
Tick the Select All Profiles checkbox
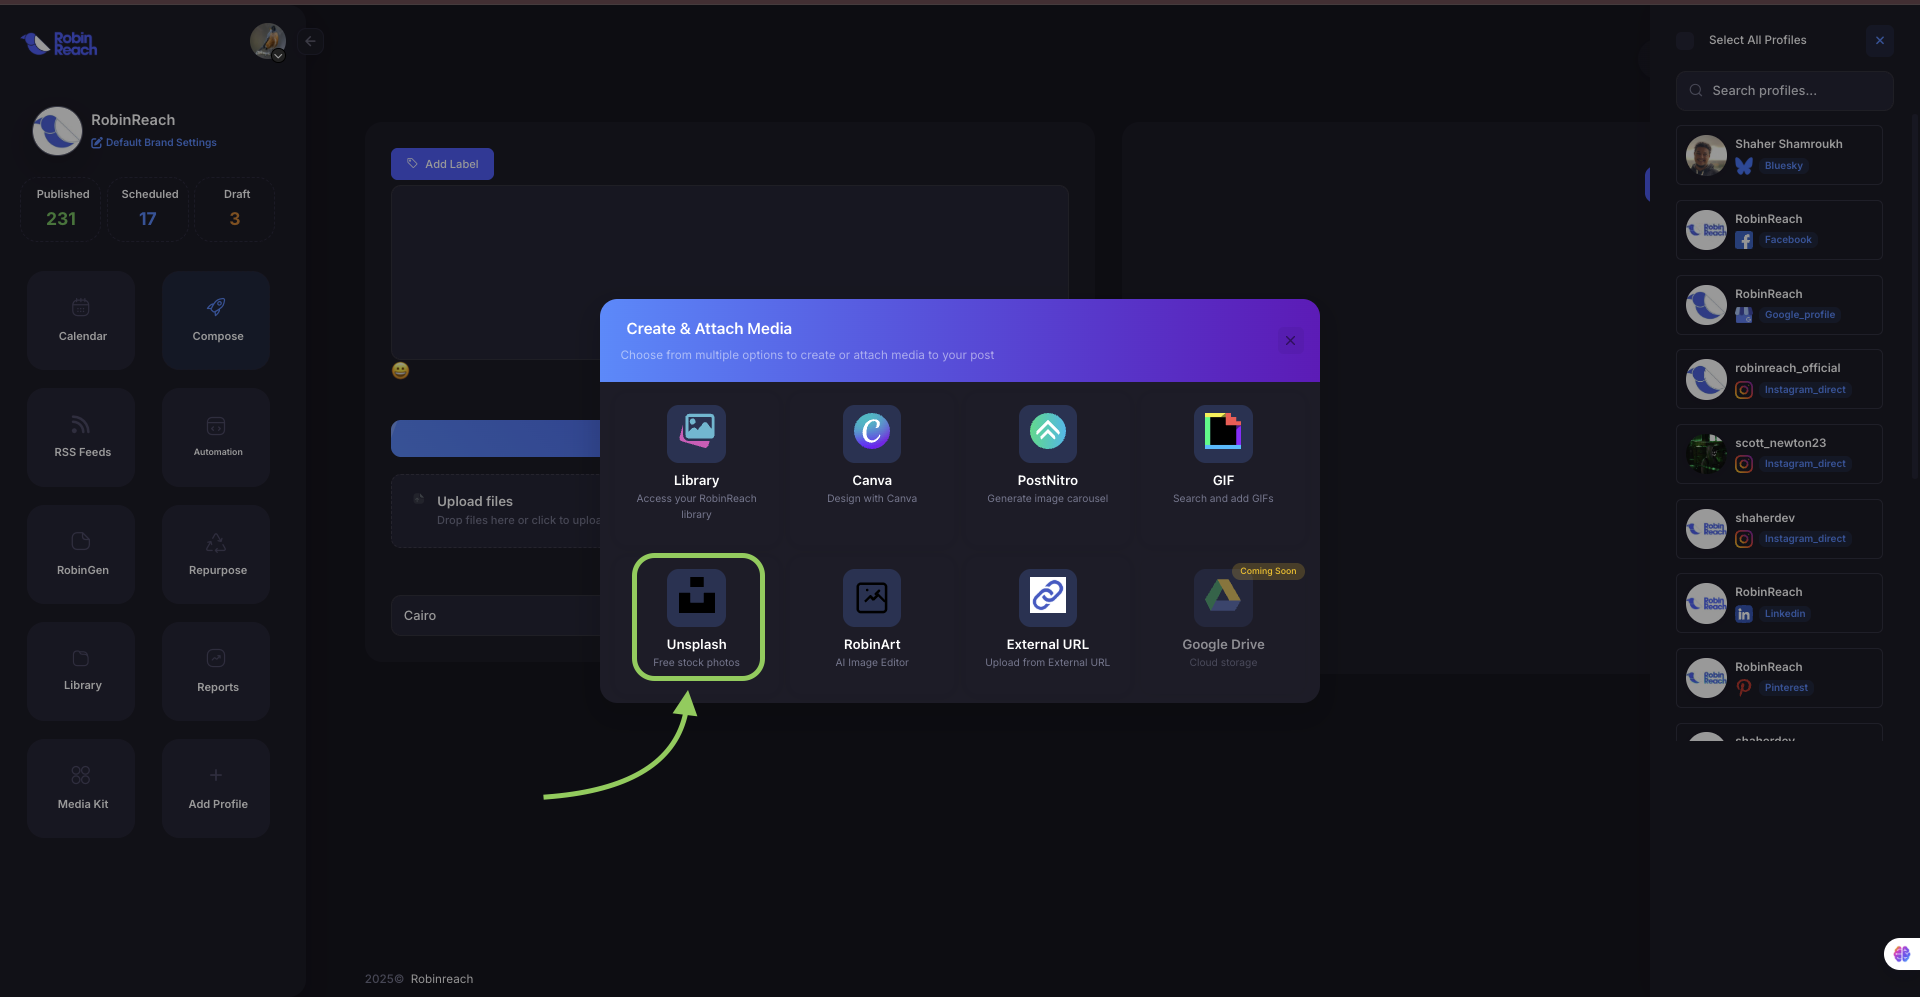pyautogui.click(x=1685, y=40)
